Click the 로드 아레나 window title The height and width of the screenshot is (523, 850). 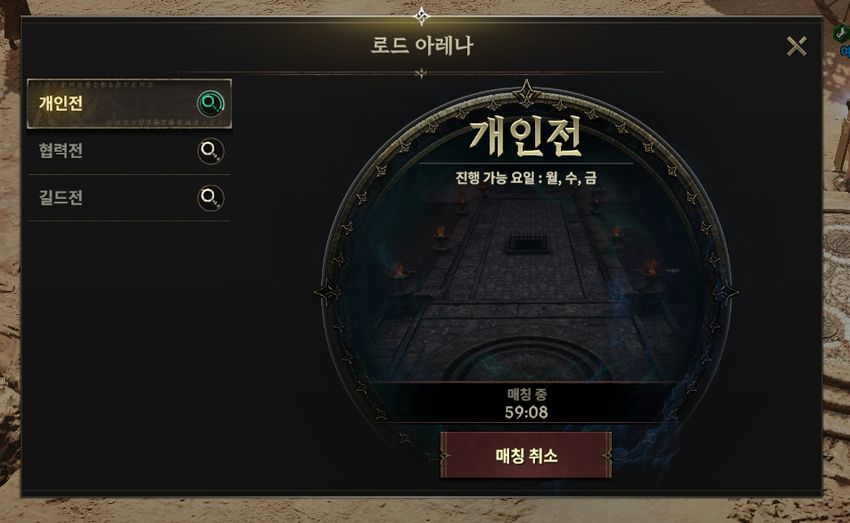[422, 45]
